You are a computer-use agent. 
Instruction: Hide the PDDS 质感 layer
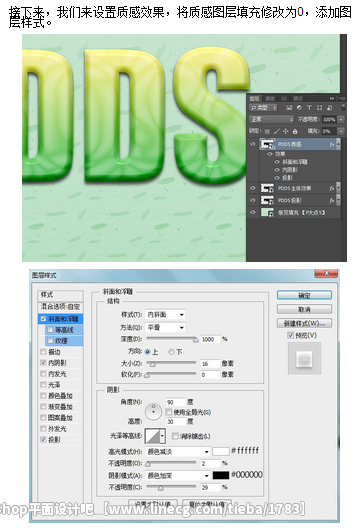[253, 144]
